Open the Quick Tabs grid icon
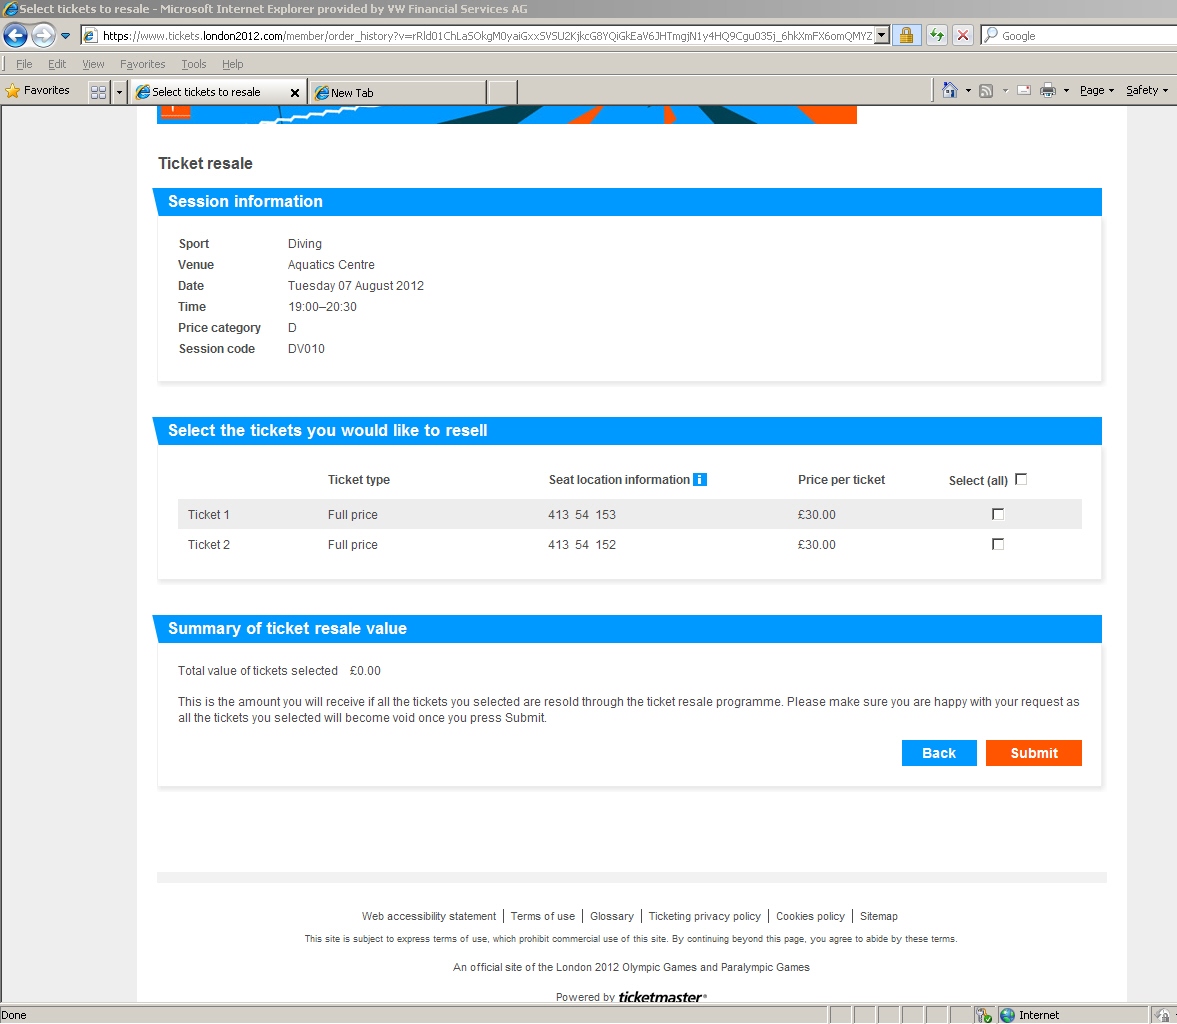 [98, 92]
